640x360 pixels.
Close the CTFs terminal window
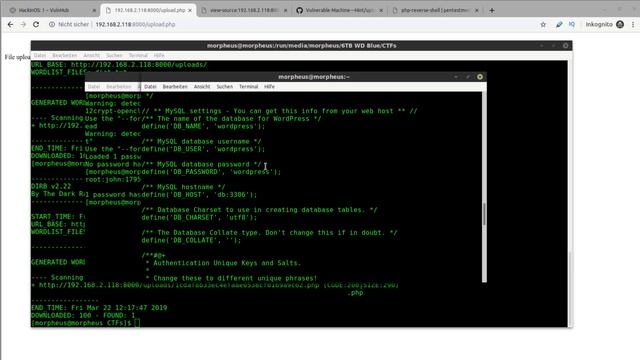(566, 46)
